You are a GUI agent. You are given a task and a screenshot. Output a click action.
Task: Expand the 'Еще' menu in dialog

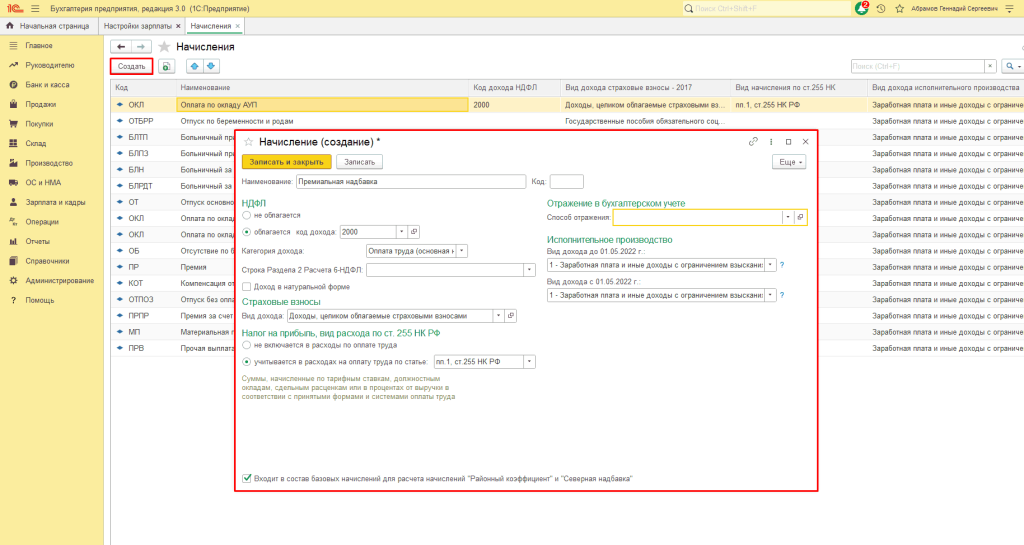789,161
